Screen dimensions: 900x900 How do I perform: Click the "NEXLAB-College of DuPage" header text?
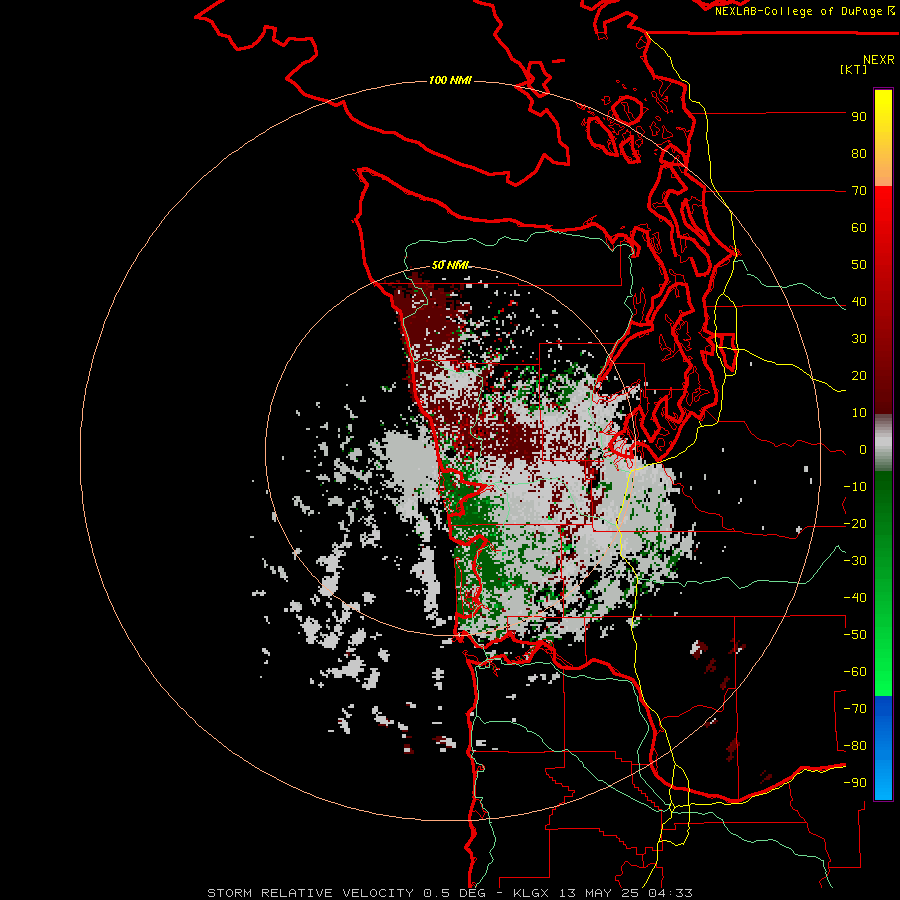(x=800, y=11)
